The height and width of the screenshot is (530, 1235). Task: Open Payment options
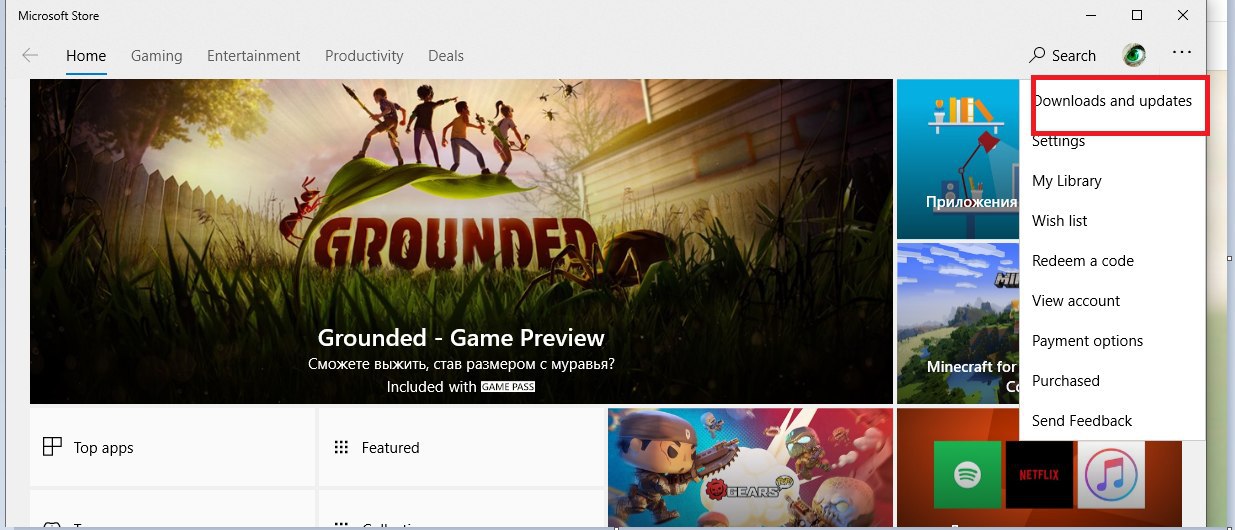1112,341
